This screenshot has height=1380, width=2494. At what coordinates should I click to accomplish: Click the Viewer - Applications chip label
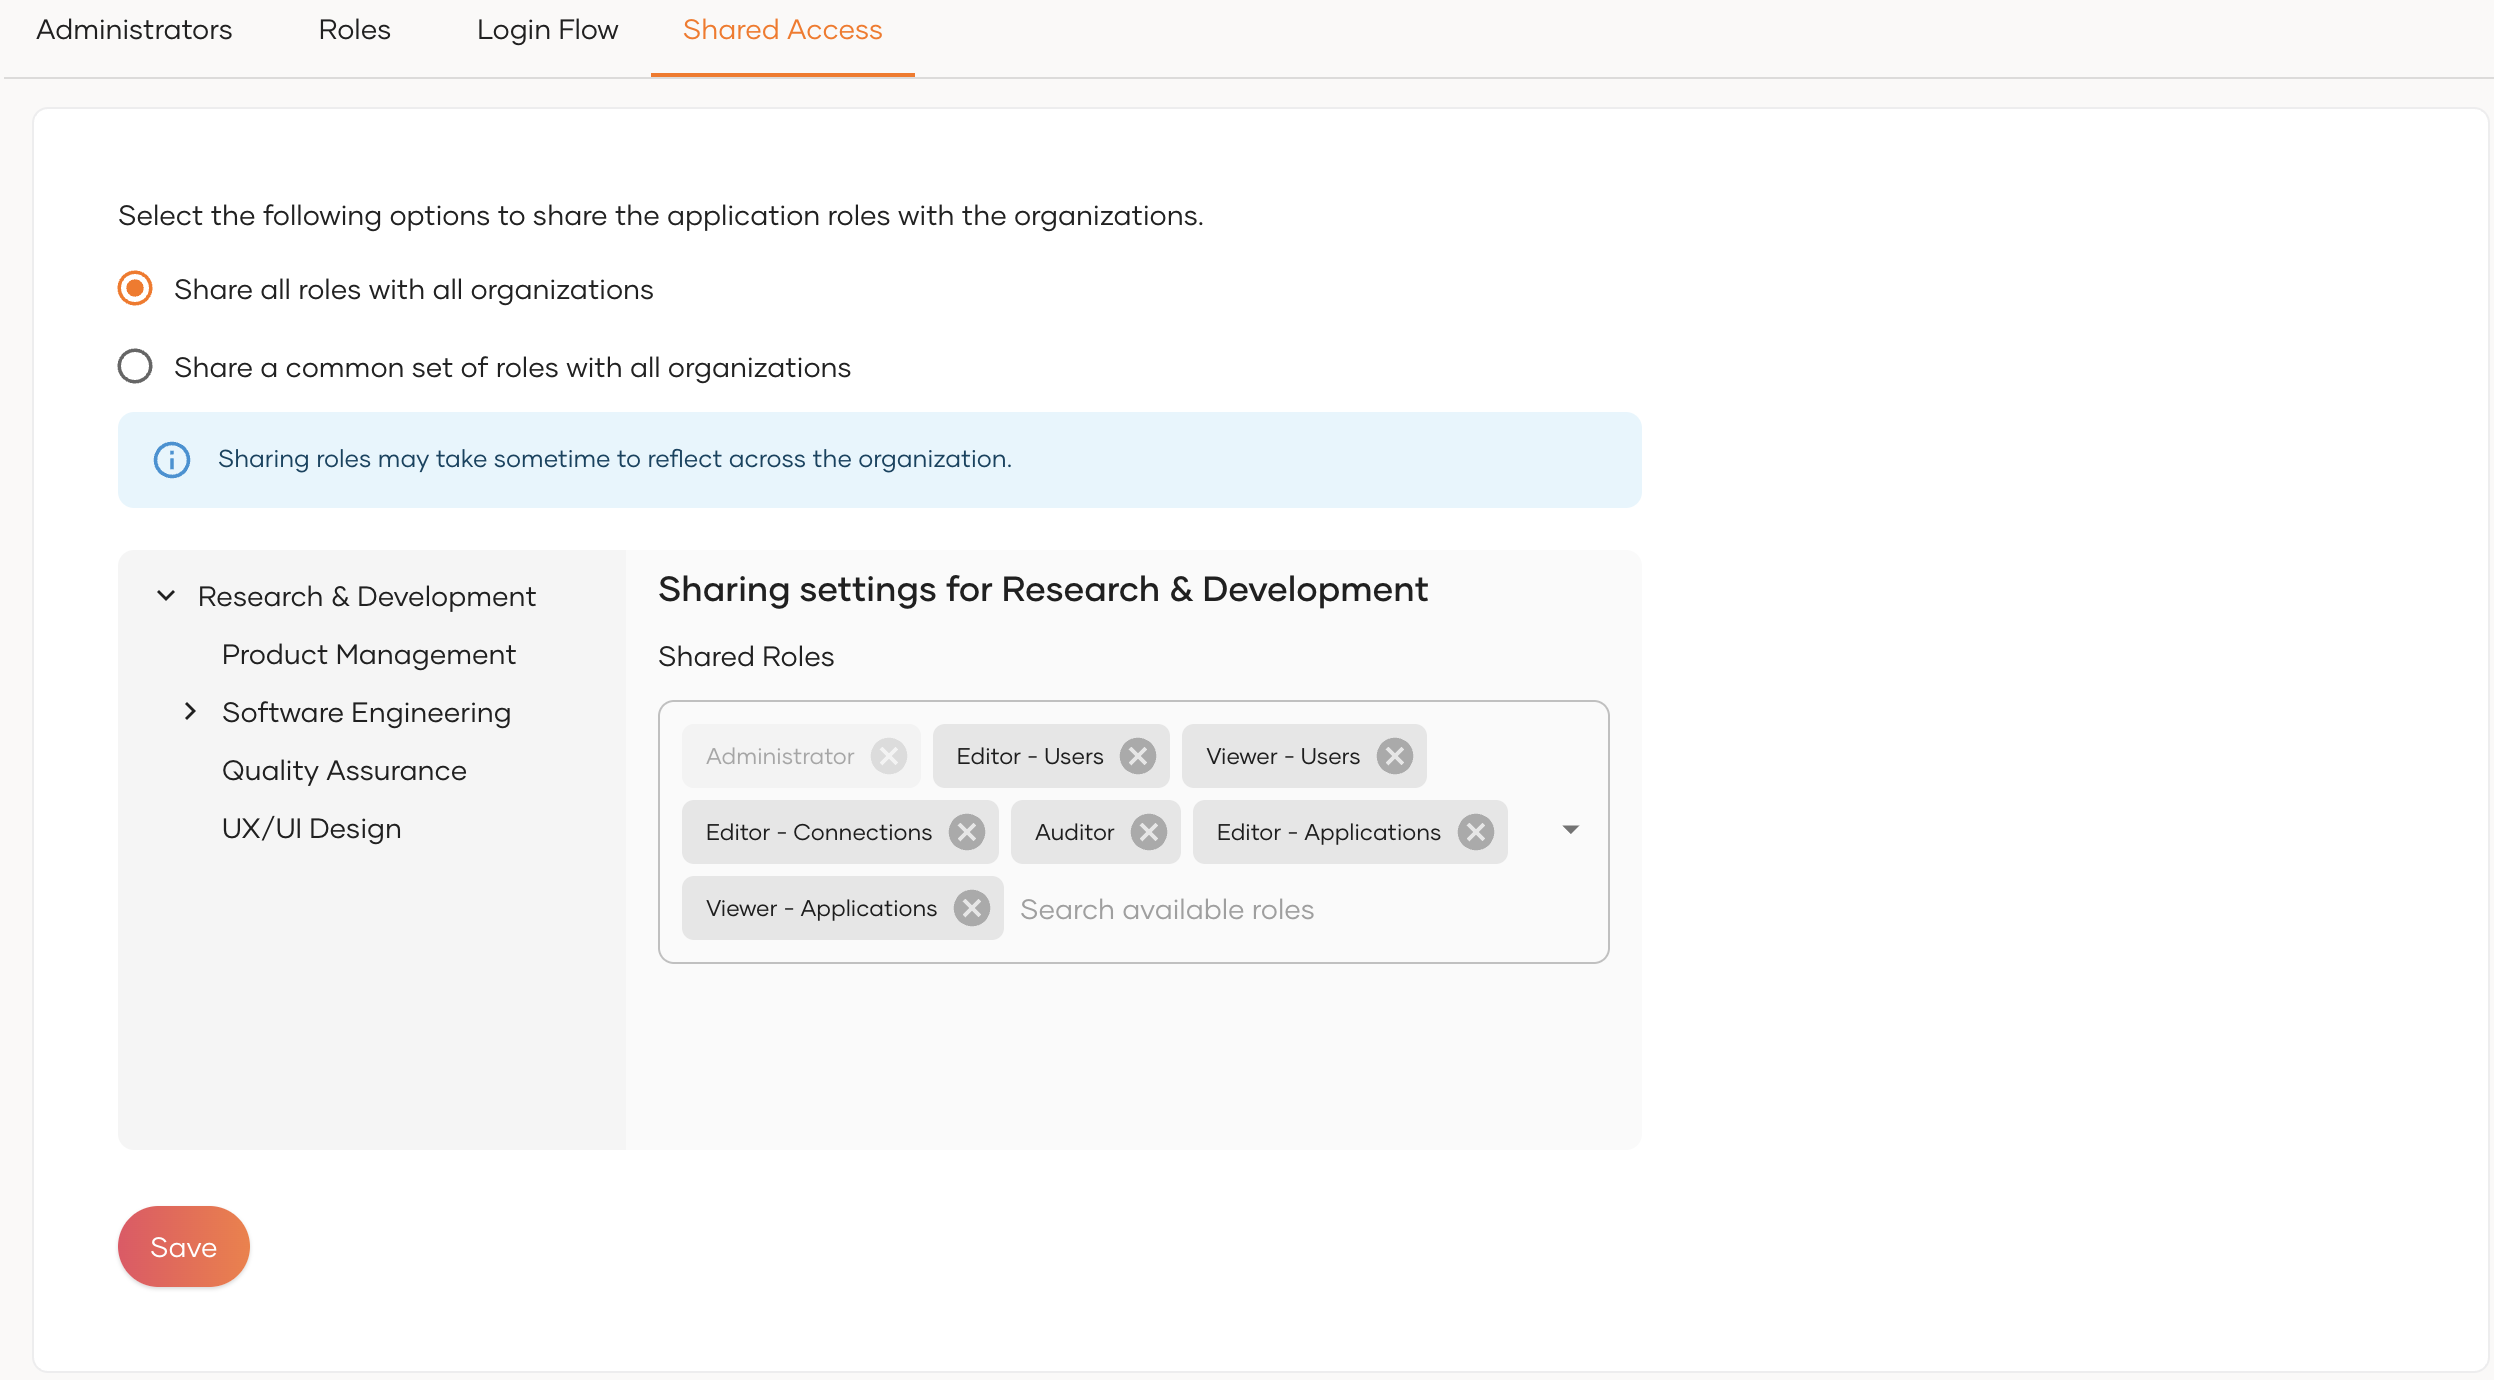(x=822, y=908)
